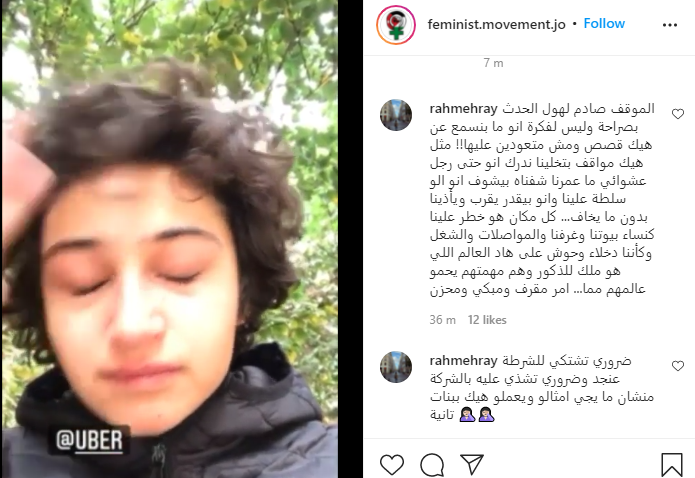Screen dimensions: 695x478
Task: Open the 36 m comment timestamp
Action: (442, 320)
